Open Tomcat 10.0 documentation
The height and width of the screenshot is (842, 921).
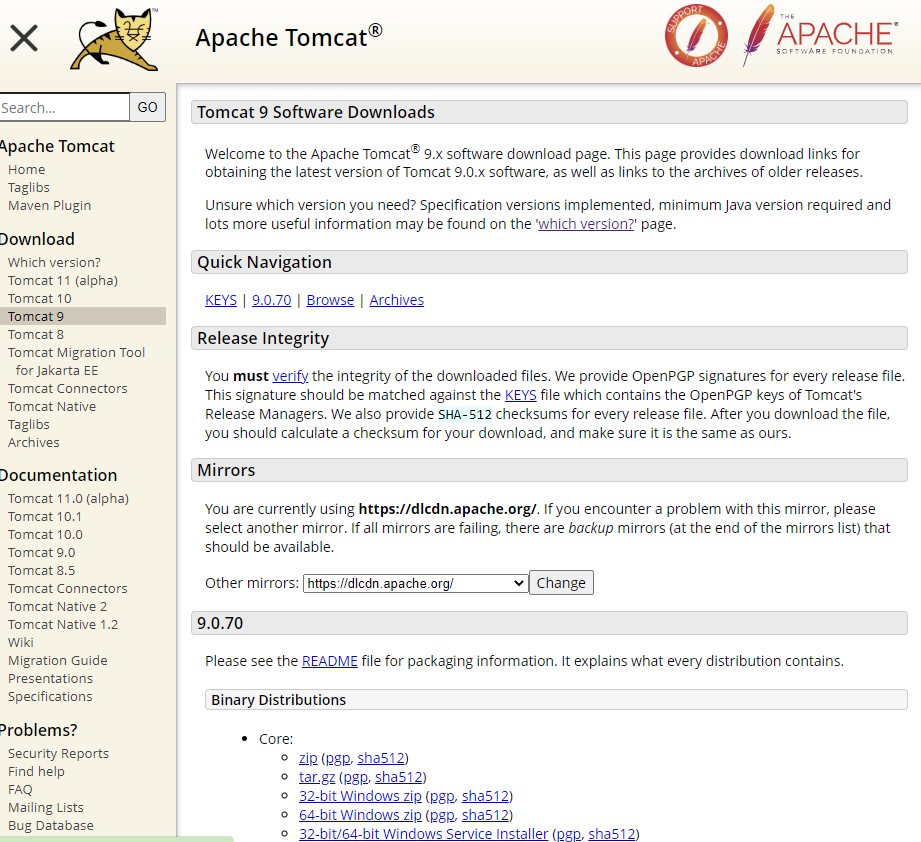[x=45, y=535]
